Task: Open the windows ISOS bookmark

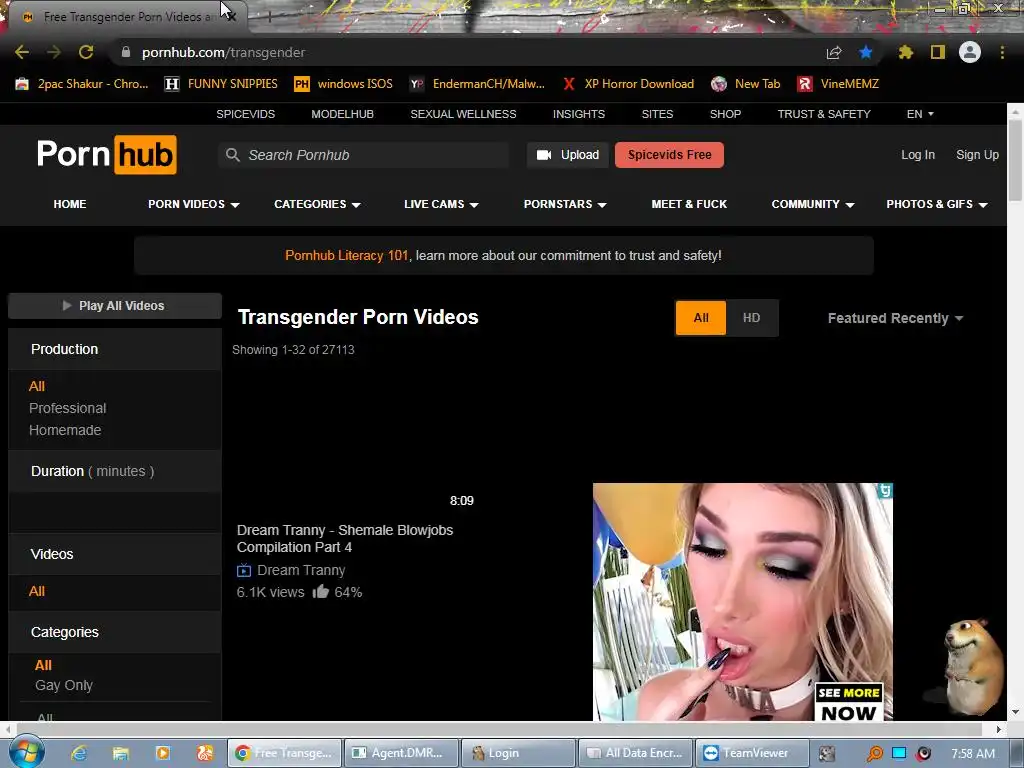Action: tap(344, 84)
